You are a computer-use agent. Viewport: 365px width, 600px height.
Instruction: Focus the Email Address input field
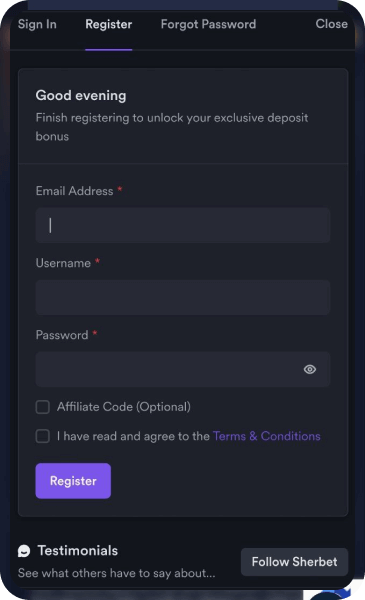click(x=183, y=225)
